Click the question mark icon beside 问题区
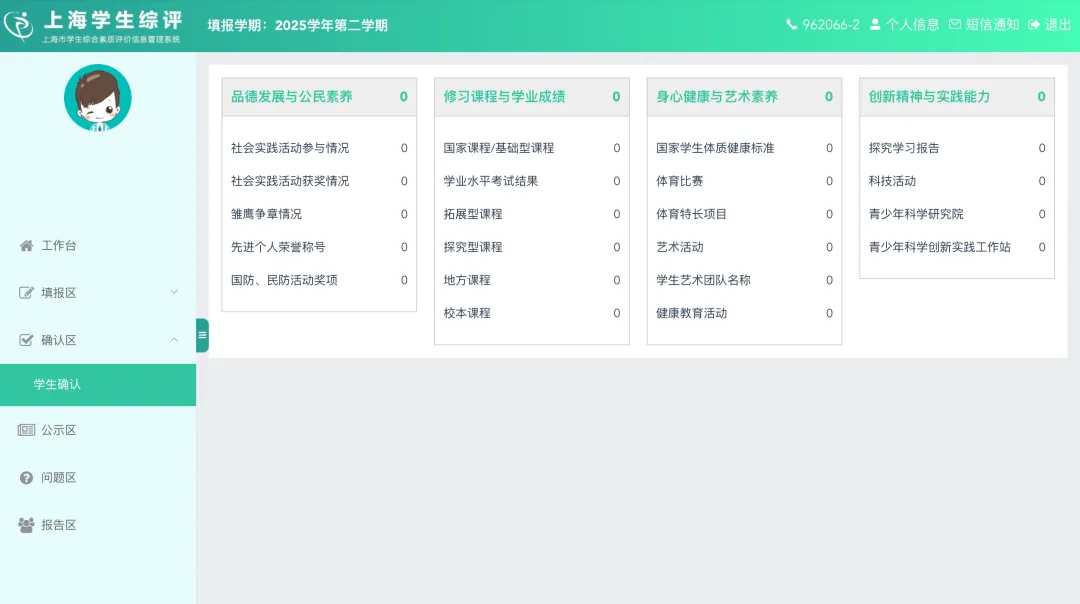 point(26,478)
